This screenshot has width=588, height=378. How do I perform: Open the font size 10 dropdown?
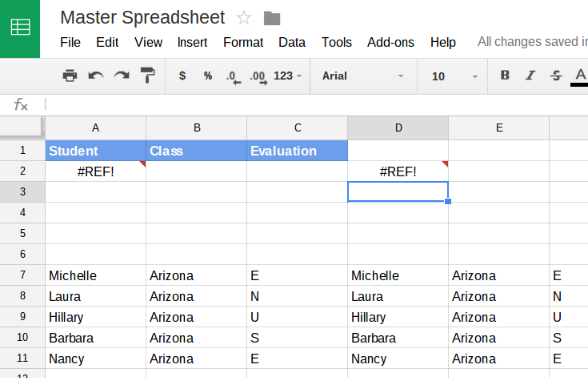(454, 76)
